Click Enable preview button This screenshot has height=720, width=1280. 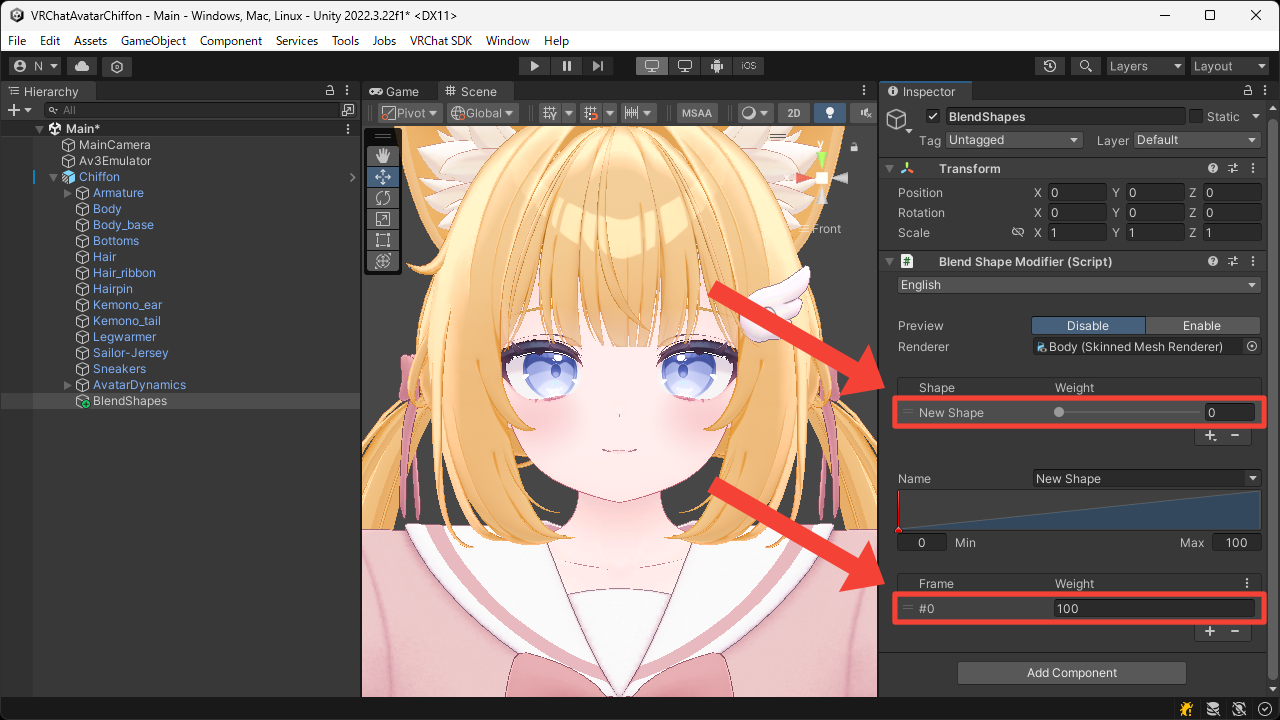pyautogui.click(x=1201, y=326)
